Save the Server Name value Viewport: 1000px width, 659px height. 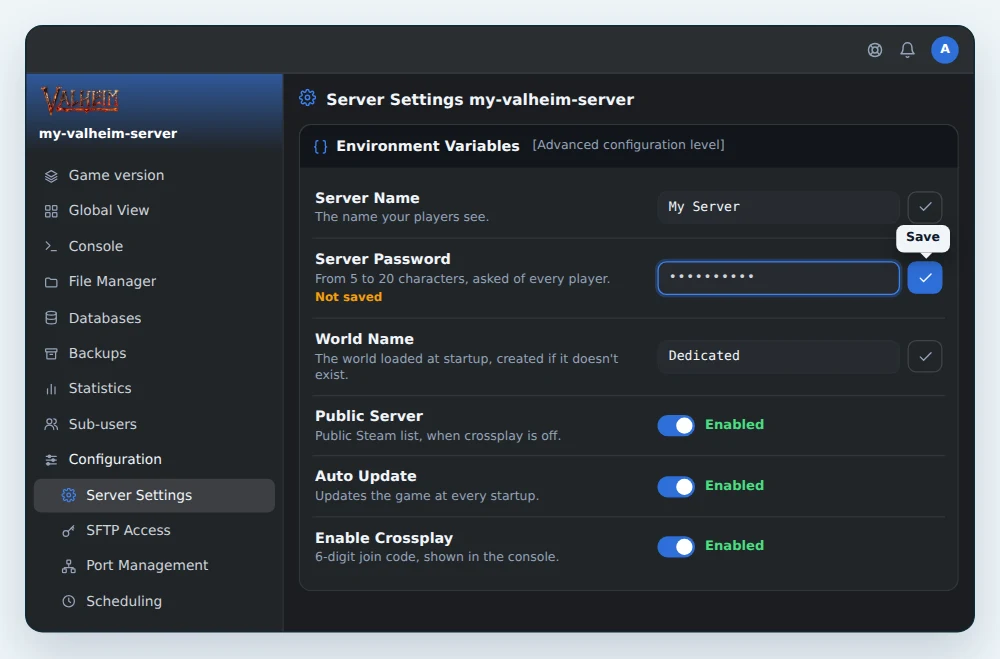coord(925,207)
